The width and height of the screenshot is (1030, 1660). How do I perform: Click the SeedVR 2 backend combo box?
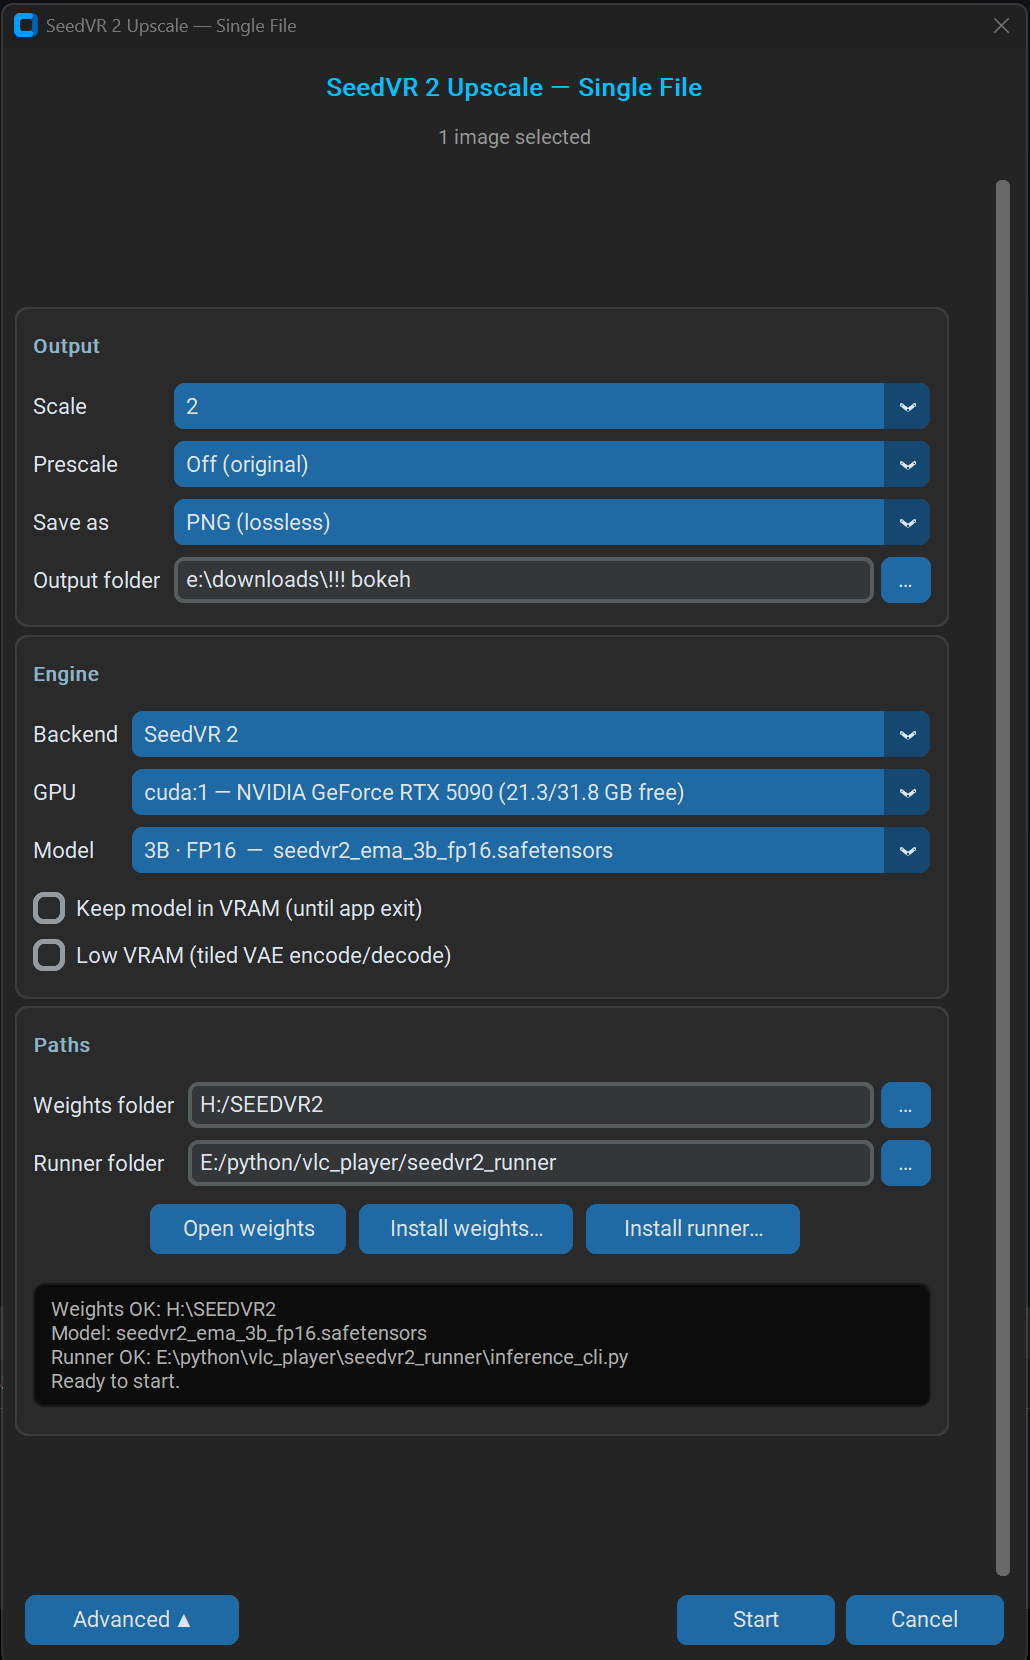coord(531,735)
